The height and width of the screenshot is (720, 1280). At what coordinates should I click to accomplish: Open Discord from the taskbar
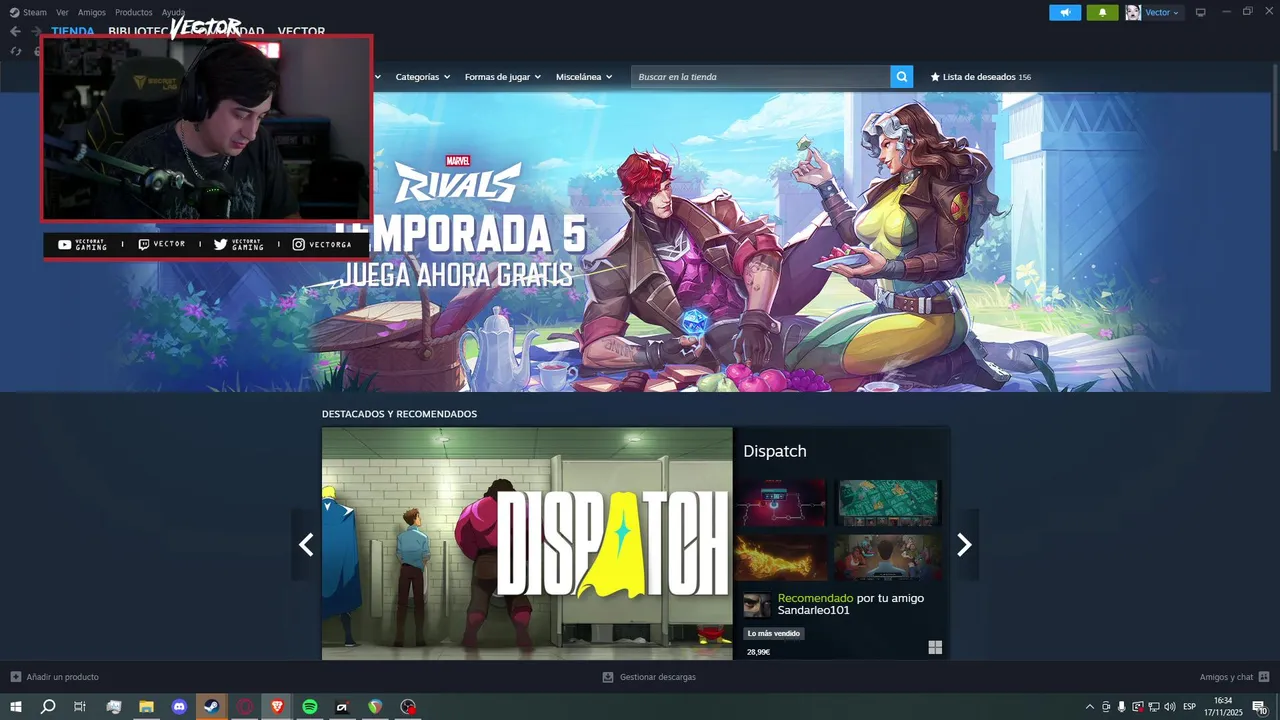(179, 707)
